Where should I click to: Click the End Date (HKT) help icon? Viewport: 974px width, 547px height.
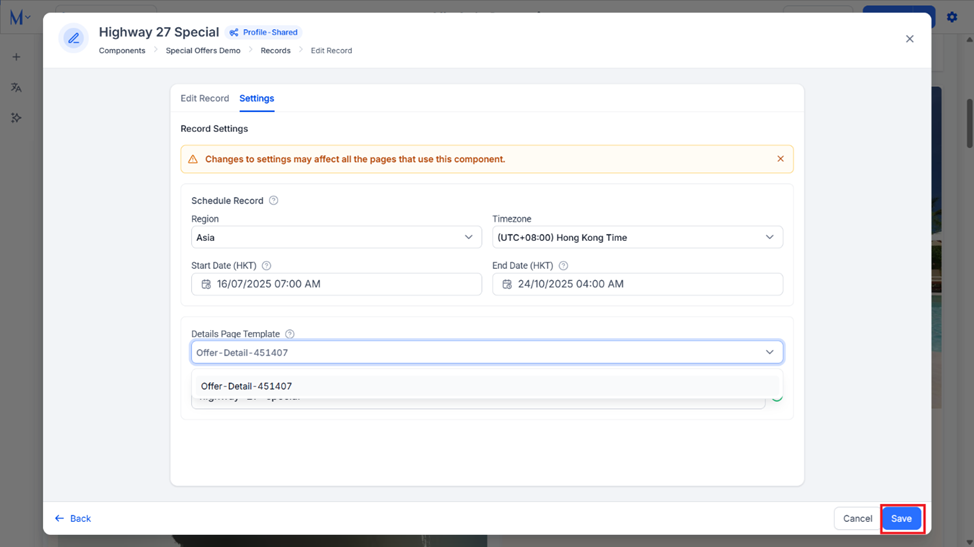coord(563,266)
